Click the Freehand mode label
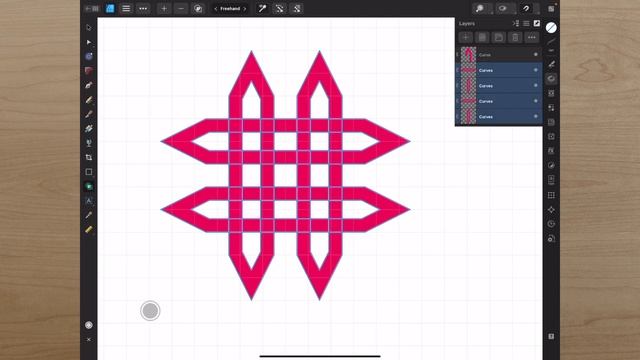The height and width of the screenshot is (360, 640). coord(230,9)
